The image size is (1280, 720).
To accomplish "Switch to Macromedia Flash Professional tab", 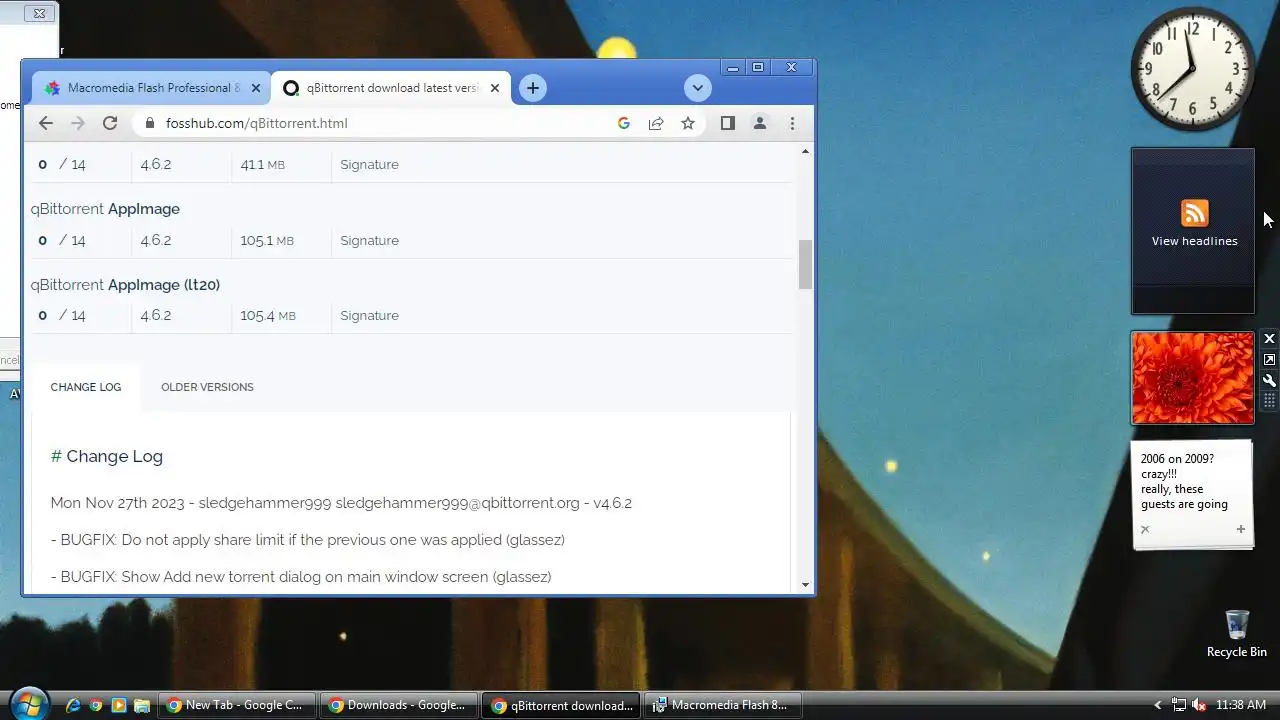I will 152,88.
